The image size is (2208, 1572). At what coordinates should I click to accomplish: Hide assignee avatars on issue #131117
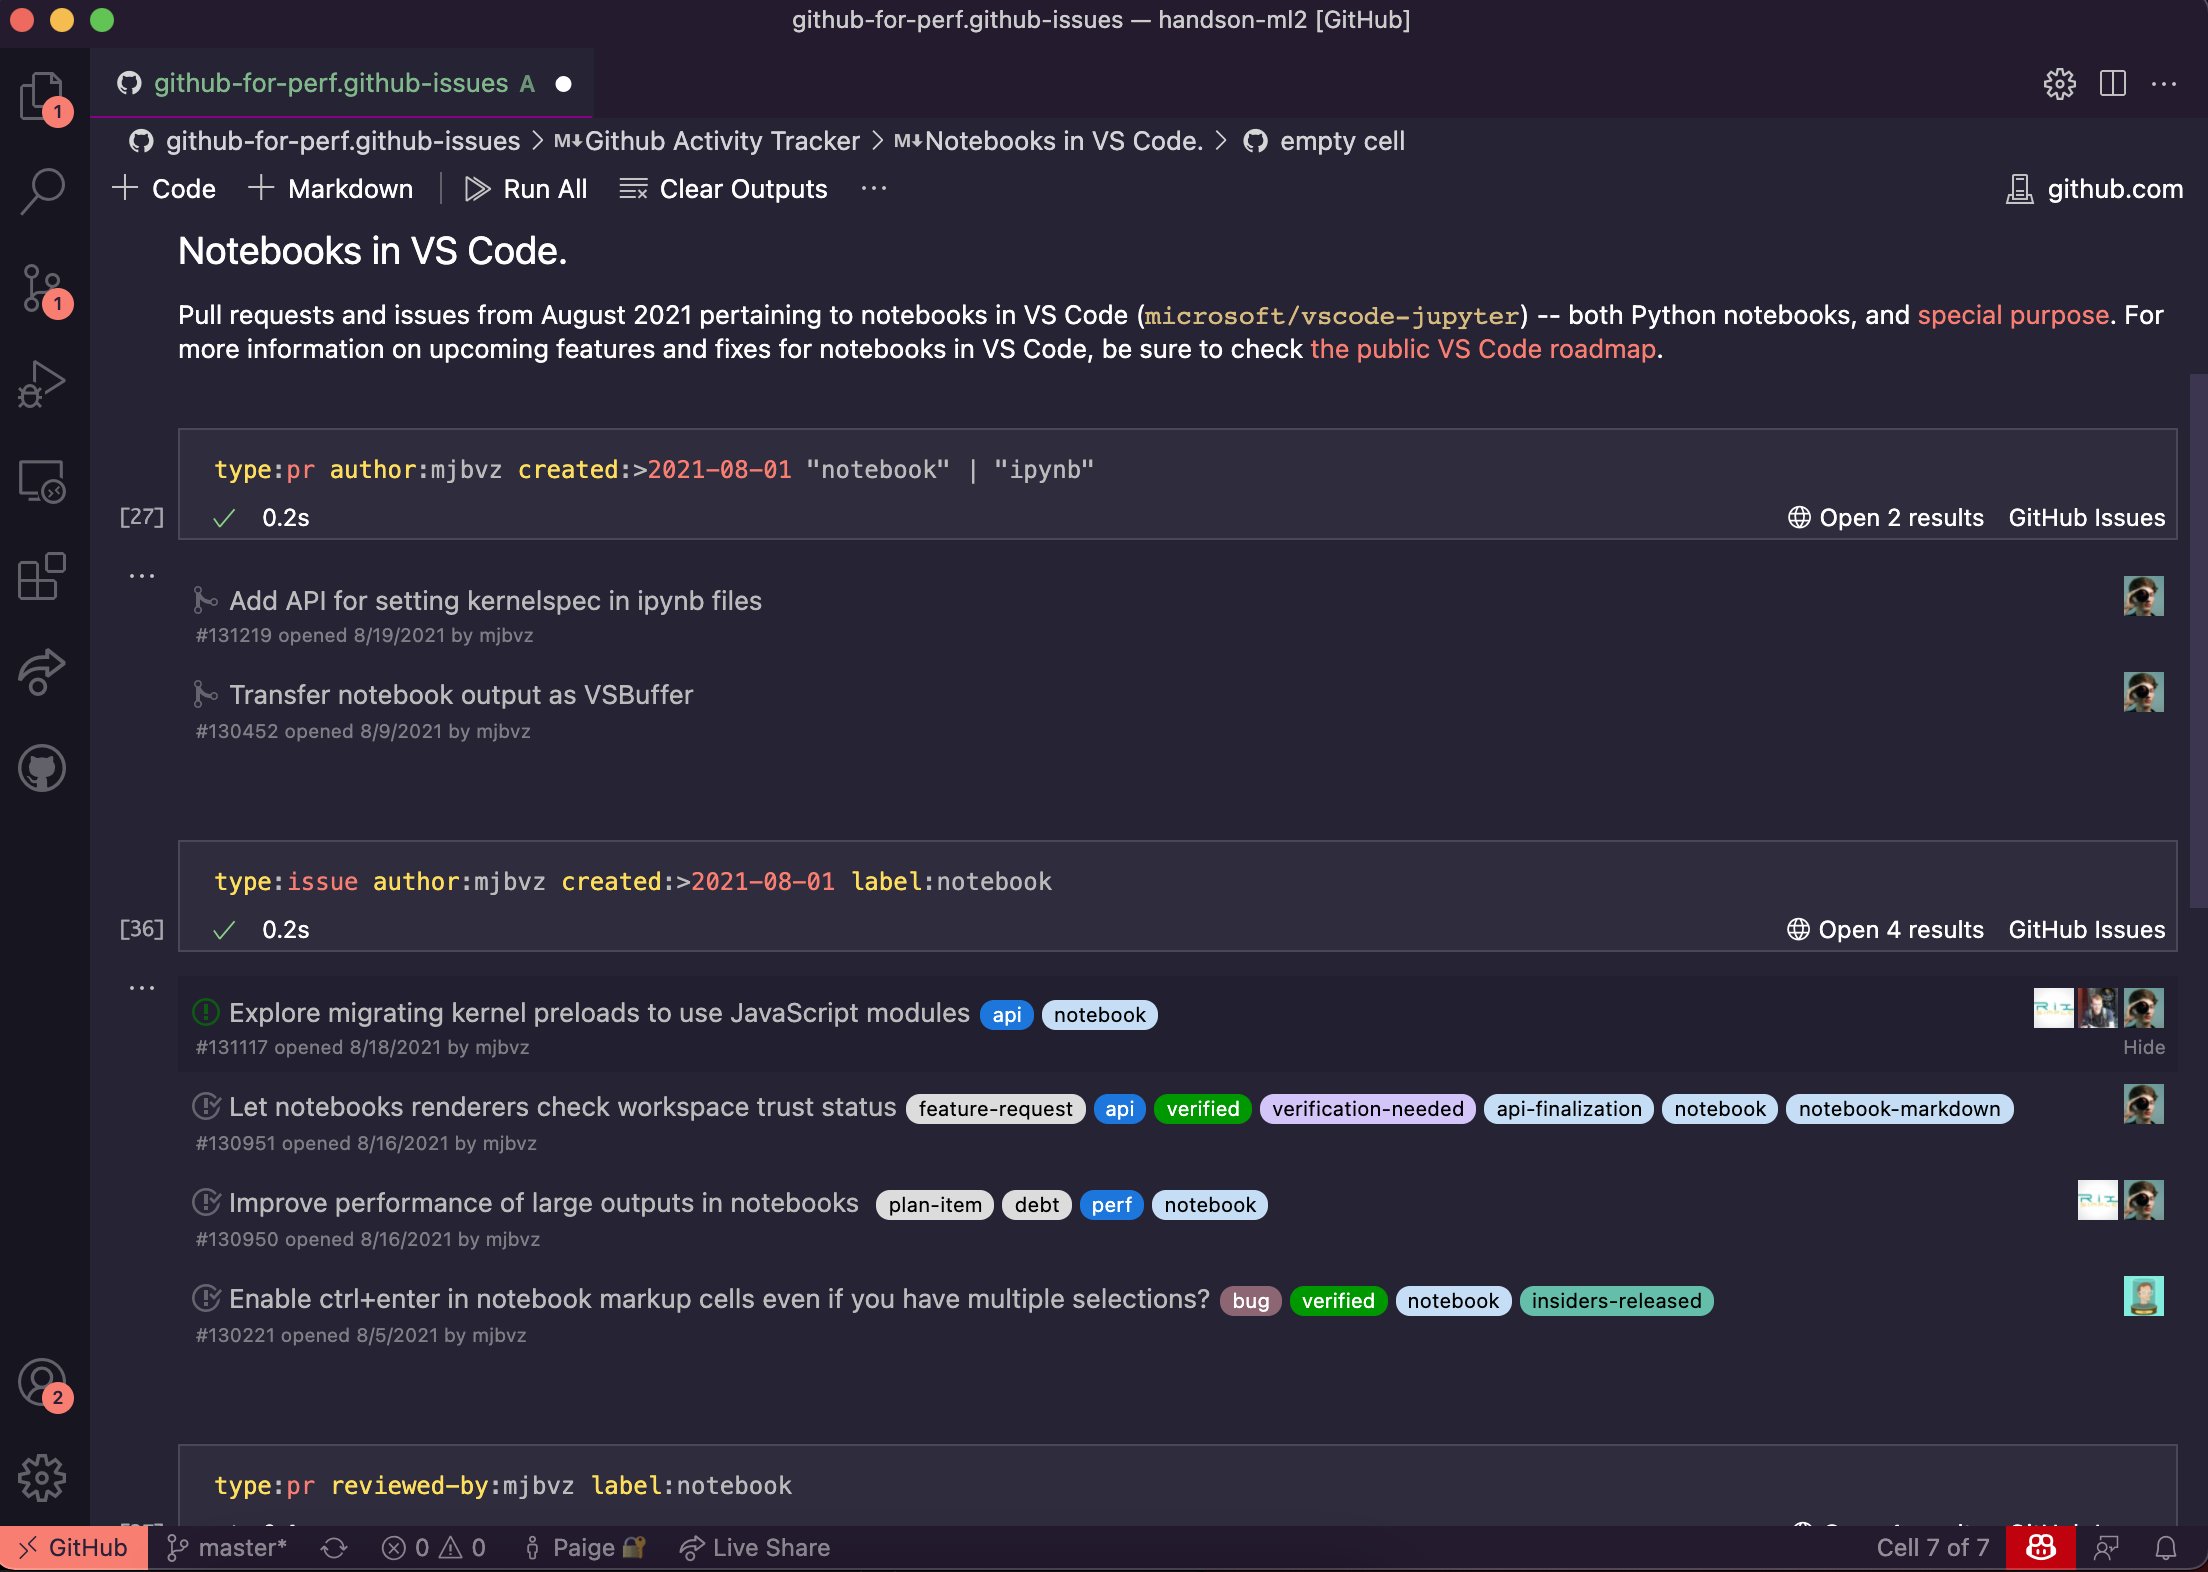coord(2143,1047)
